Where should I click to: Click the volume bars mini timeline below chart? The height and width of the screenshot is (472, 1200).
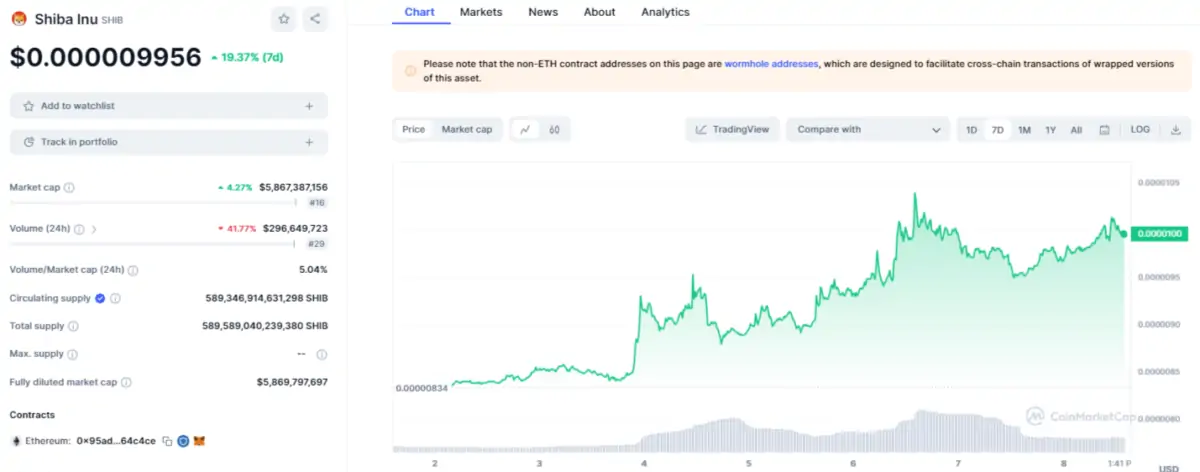click(759, 431)
